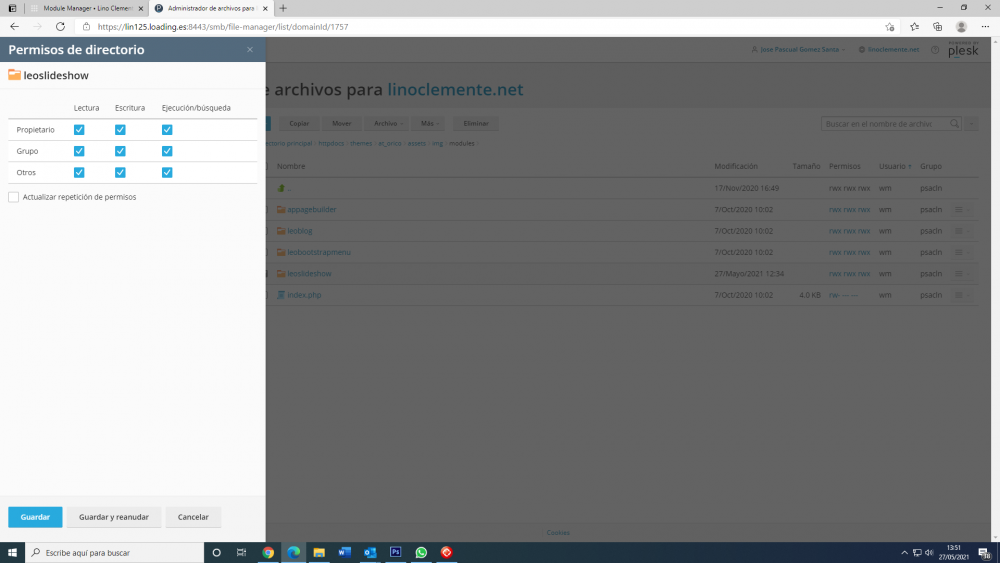
Task: Click the address bar URL
Action: 223,27
